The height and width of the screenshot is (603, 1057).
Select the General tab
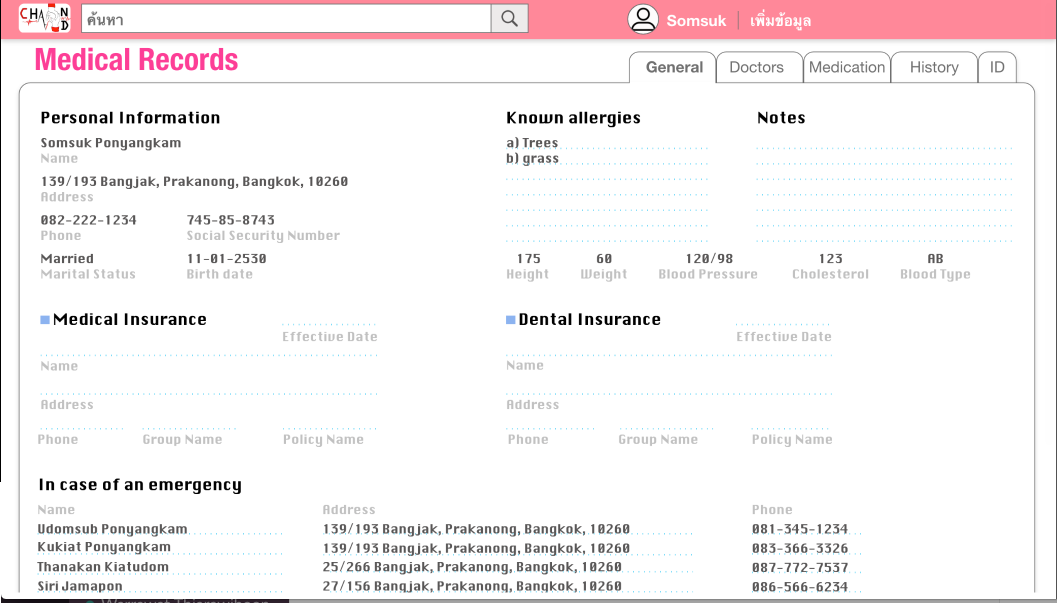pyautogui.click(x=674, y=67)
